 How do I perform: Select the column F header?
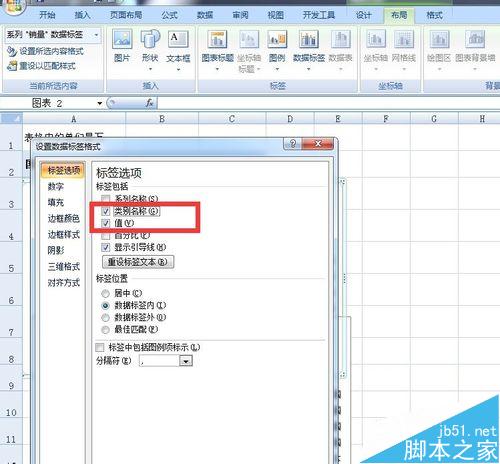pos(386,119)
